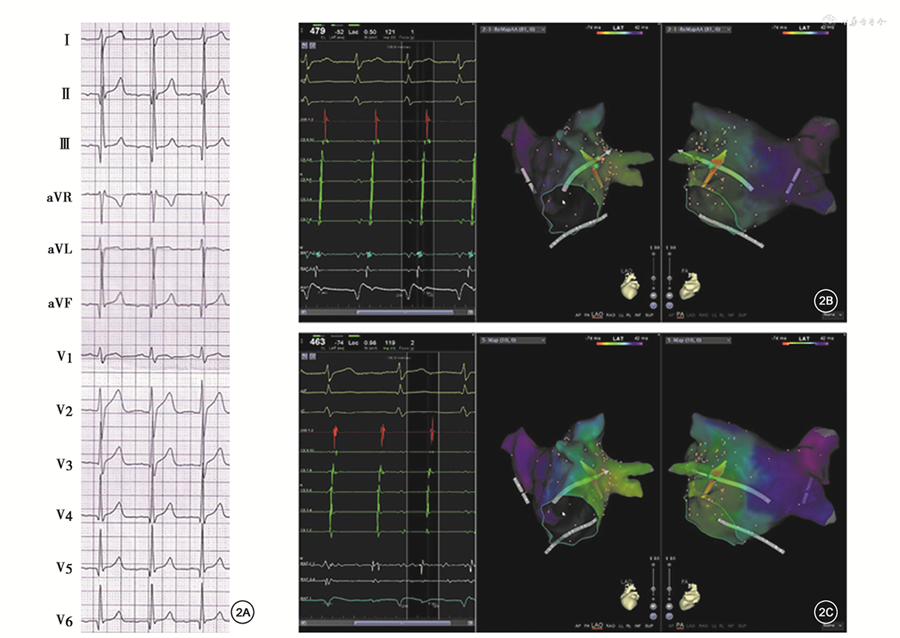Switch to AP view in panel 2C left view
The image size is (900, 638).
(579, 624)
